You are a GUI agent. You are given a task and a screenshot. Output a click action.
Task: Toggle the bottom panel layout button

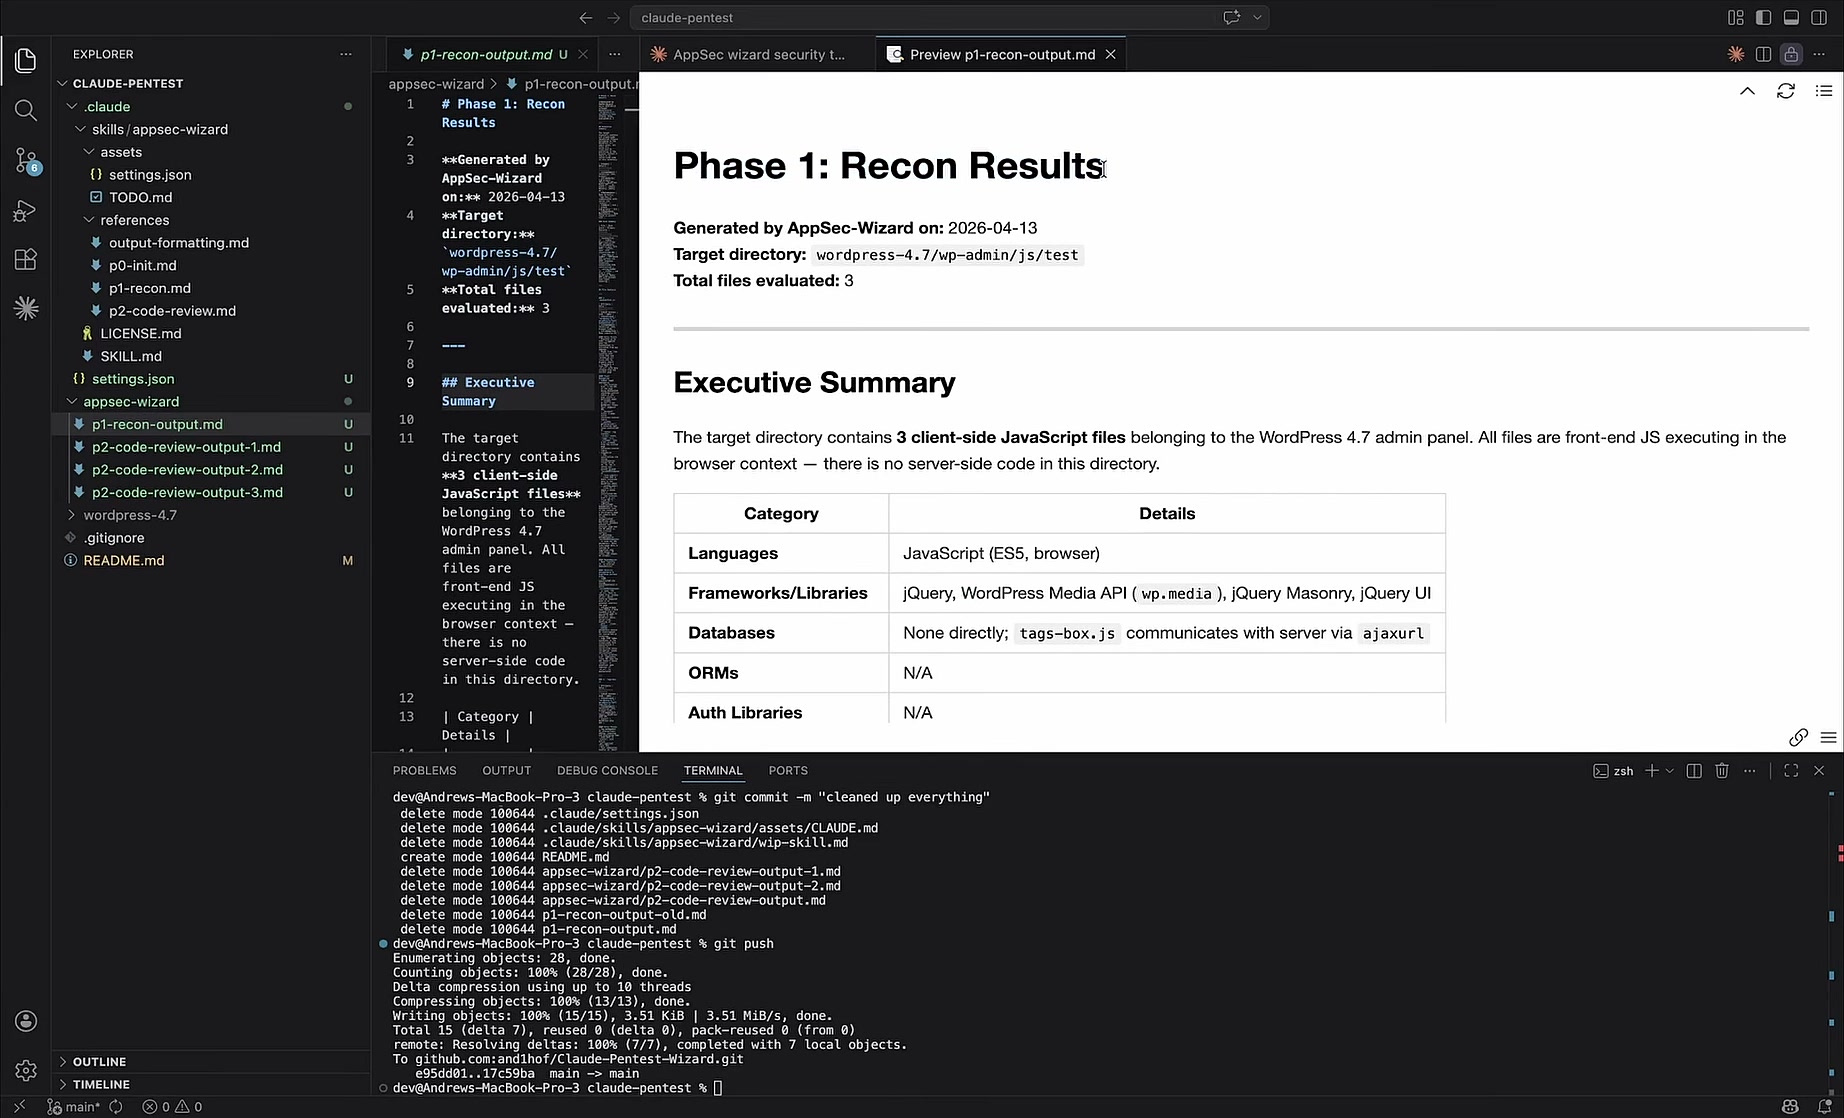point(1791,17)
